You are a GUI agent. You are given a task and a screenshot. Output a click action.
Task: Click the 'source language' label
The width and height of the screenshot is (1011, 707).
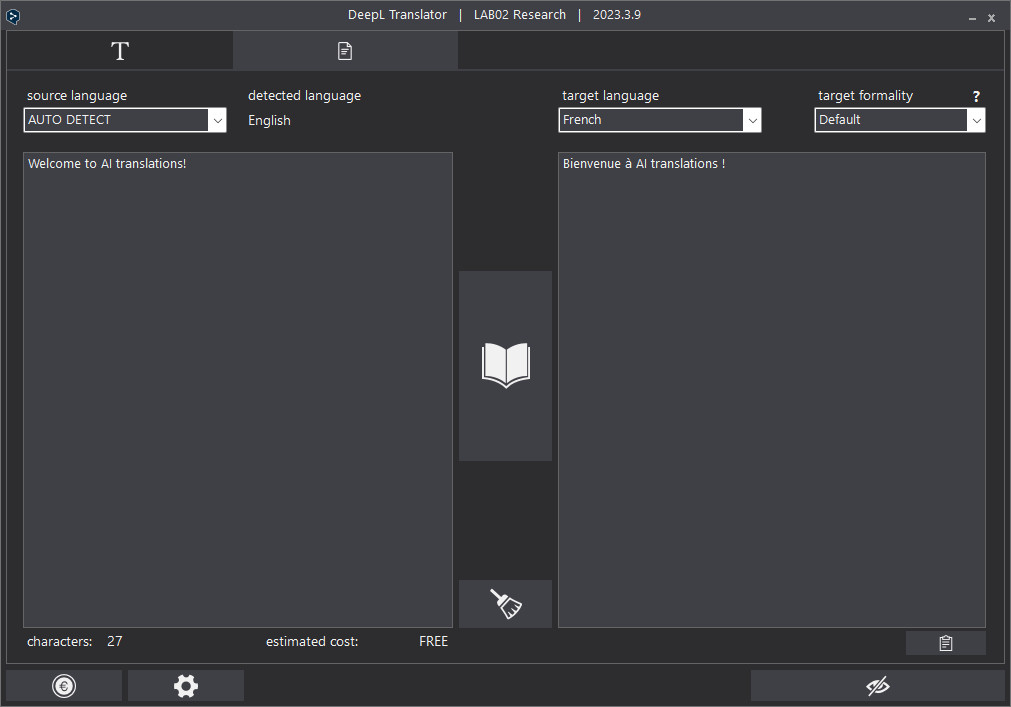point(77,96)
